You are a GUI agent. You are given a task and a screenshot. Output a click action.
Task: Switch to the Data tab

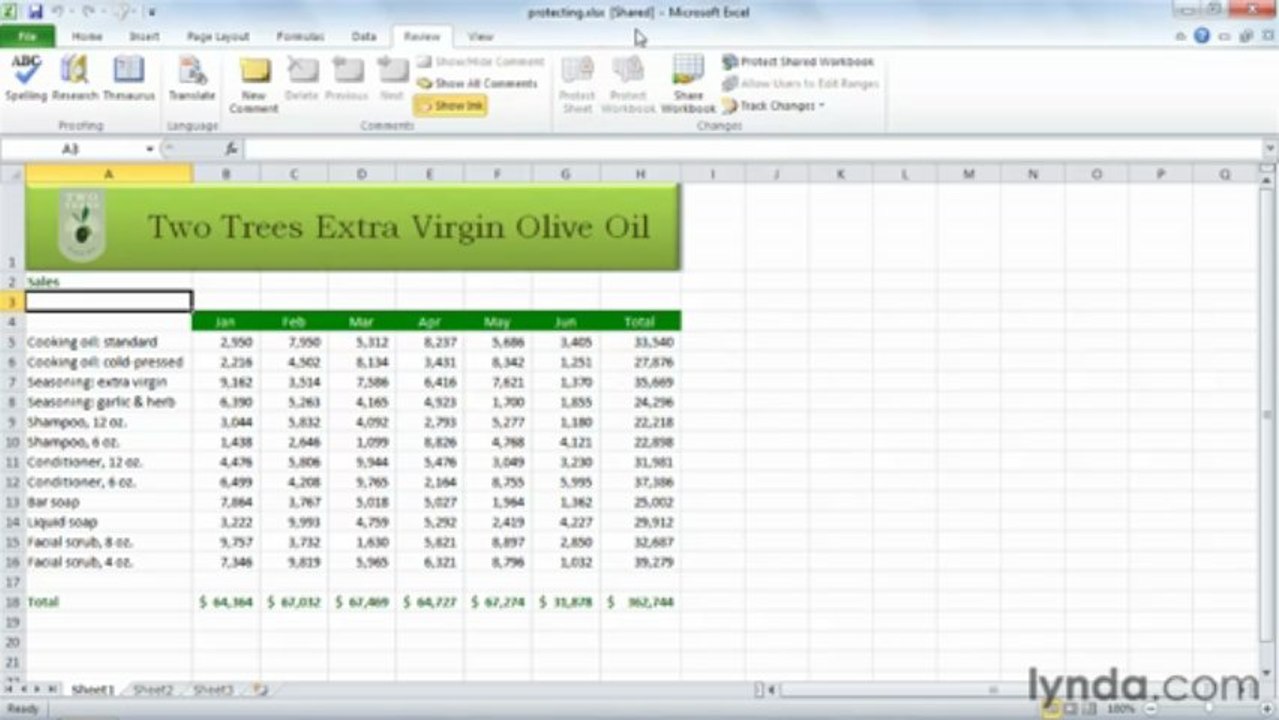click(364, 36)
